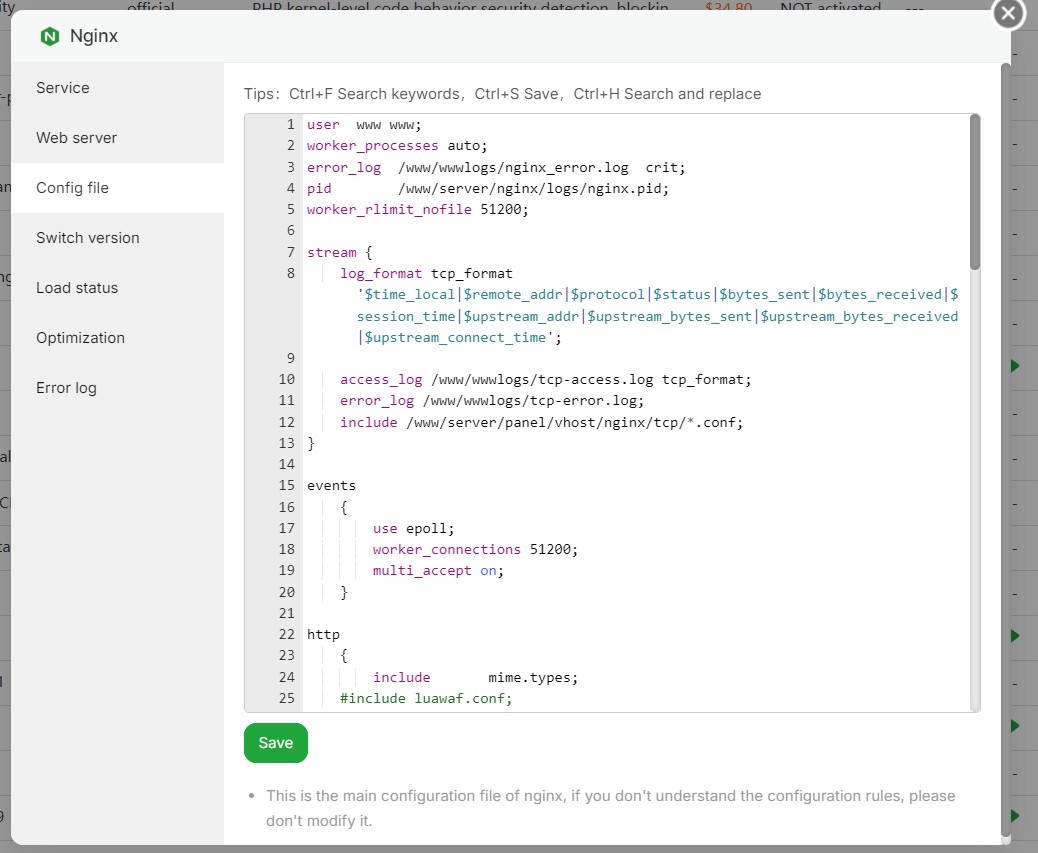1038x853 pixels.
Task: Click line number 21 in the gutter
Action: pyautogui.click(x=287, y=613)
